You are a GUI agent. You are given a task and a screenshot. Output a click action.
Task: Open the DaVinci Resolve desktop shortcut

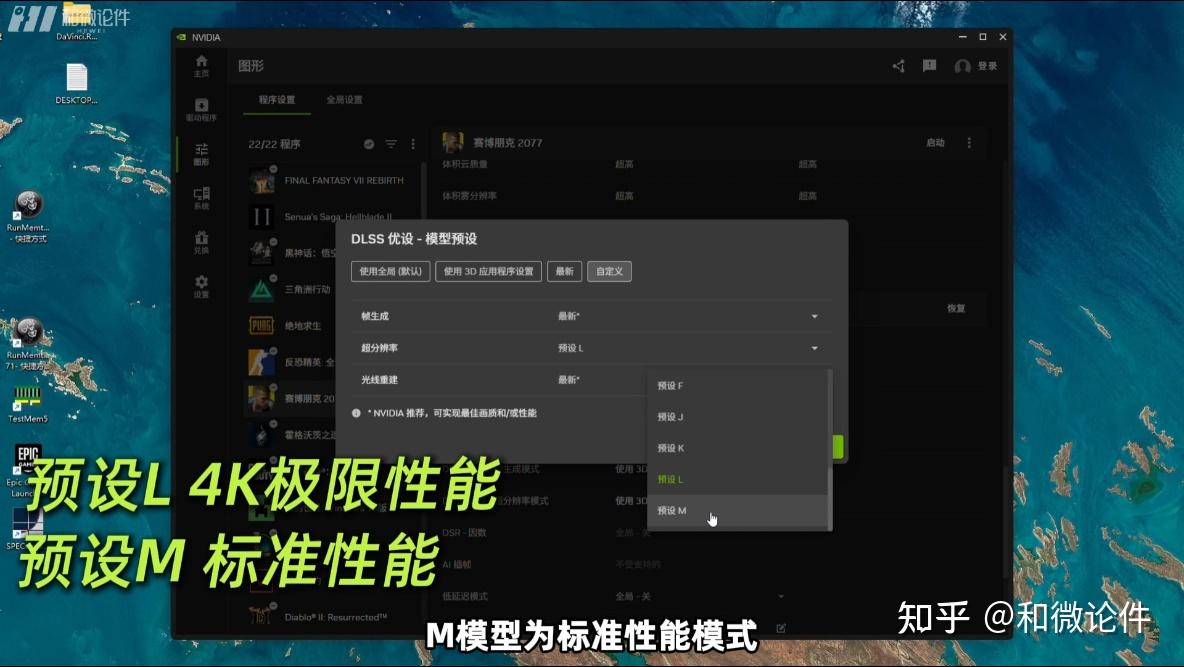pyautogui.click(x=76, y=23)
